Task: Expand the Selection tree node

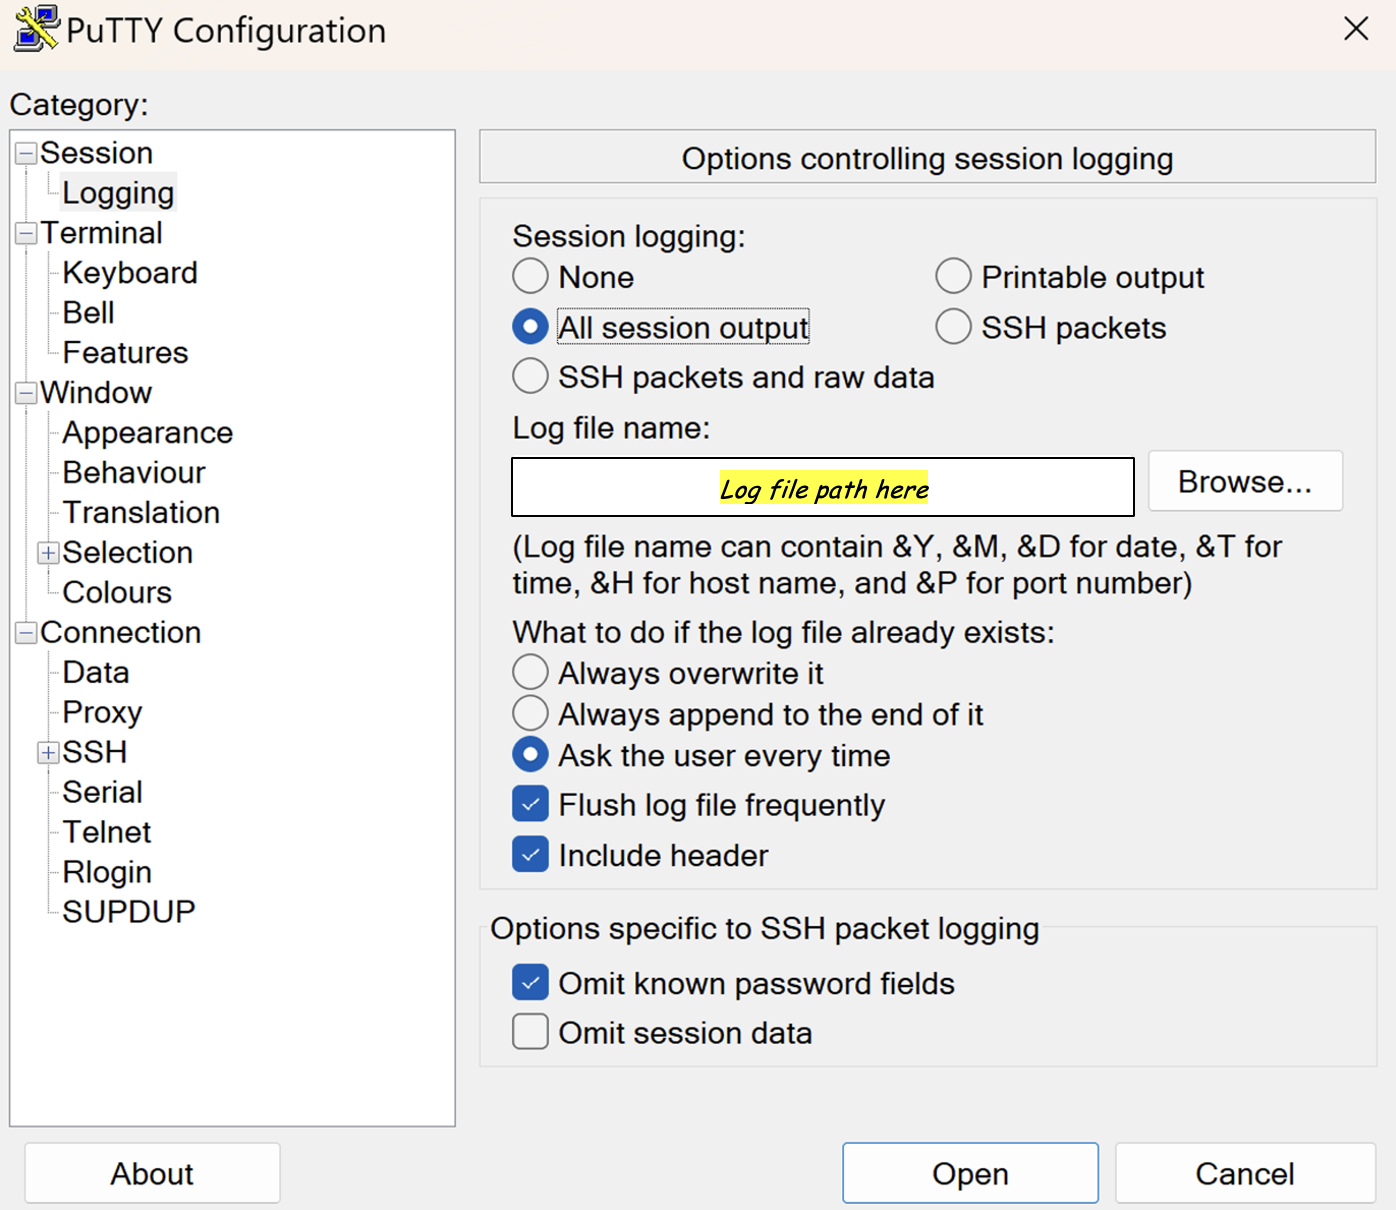Action: pos(48,553)
